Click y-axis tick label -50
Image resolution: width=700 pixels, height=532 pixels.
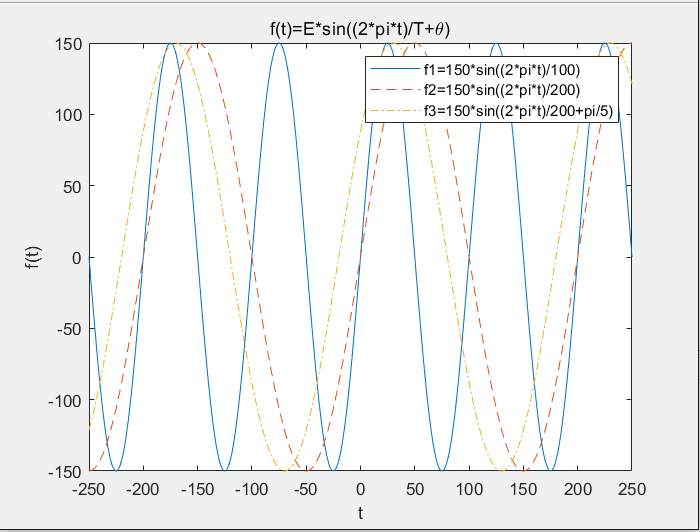69,329
